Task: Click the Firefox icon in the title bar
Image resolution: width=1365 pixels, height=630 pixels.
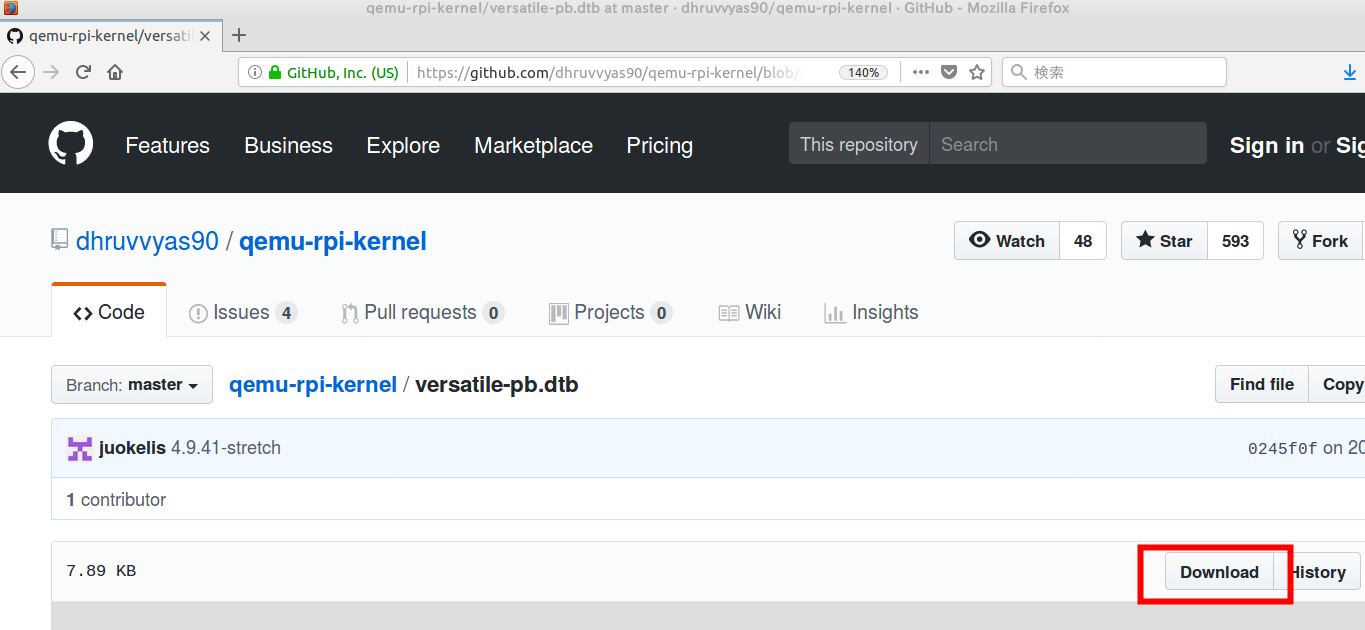Action: coord(11,8)
